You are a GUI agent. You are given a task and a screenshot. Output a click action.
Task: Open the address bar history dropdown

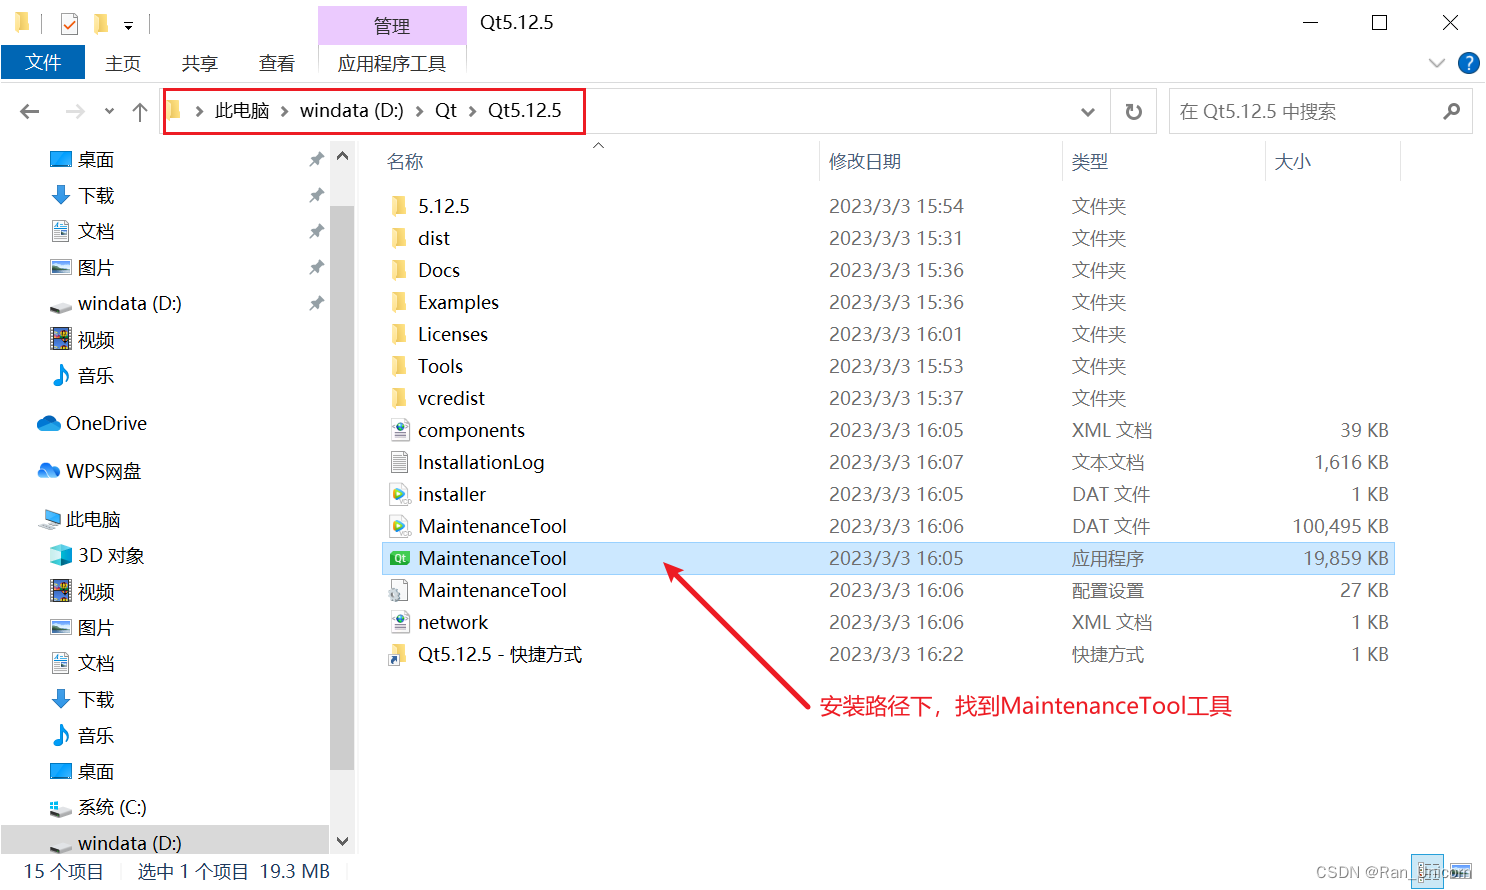(x=1088, y=112)
